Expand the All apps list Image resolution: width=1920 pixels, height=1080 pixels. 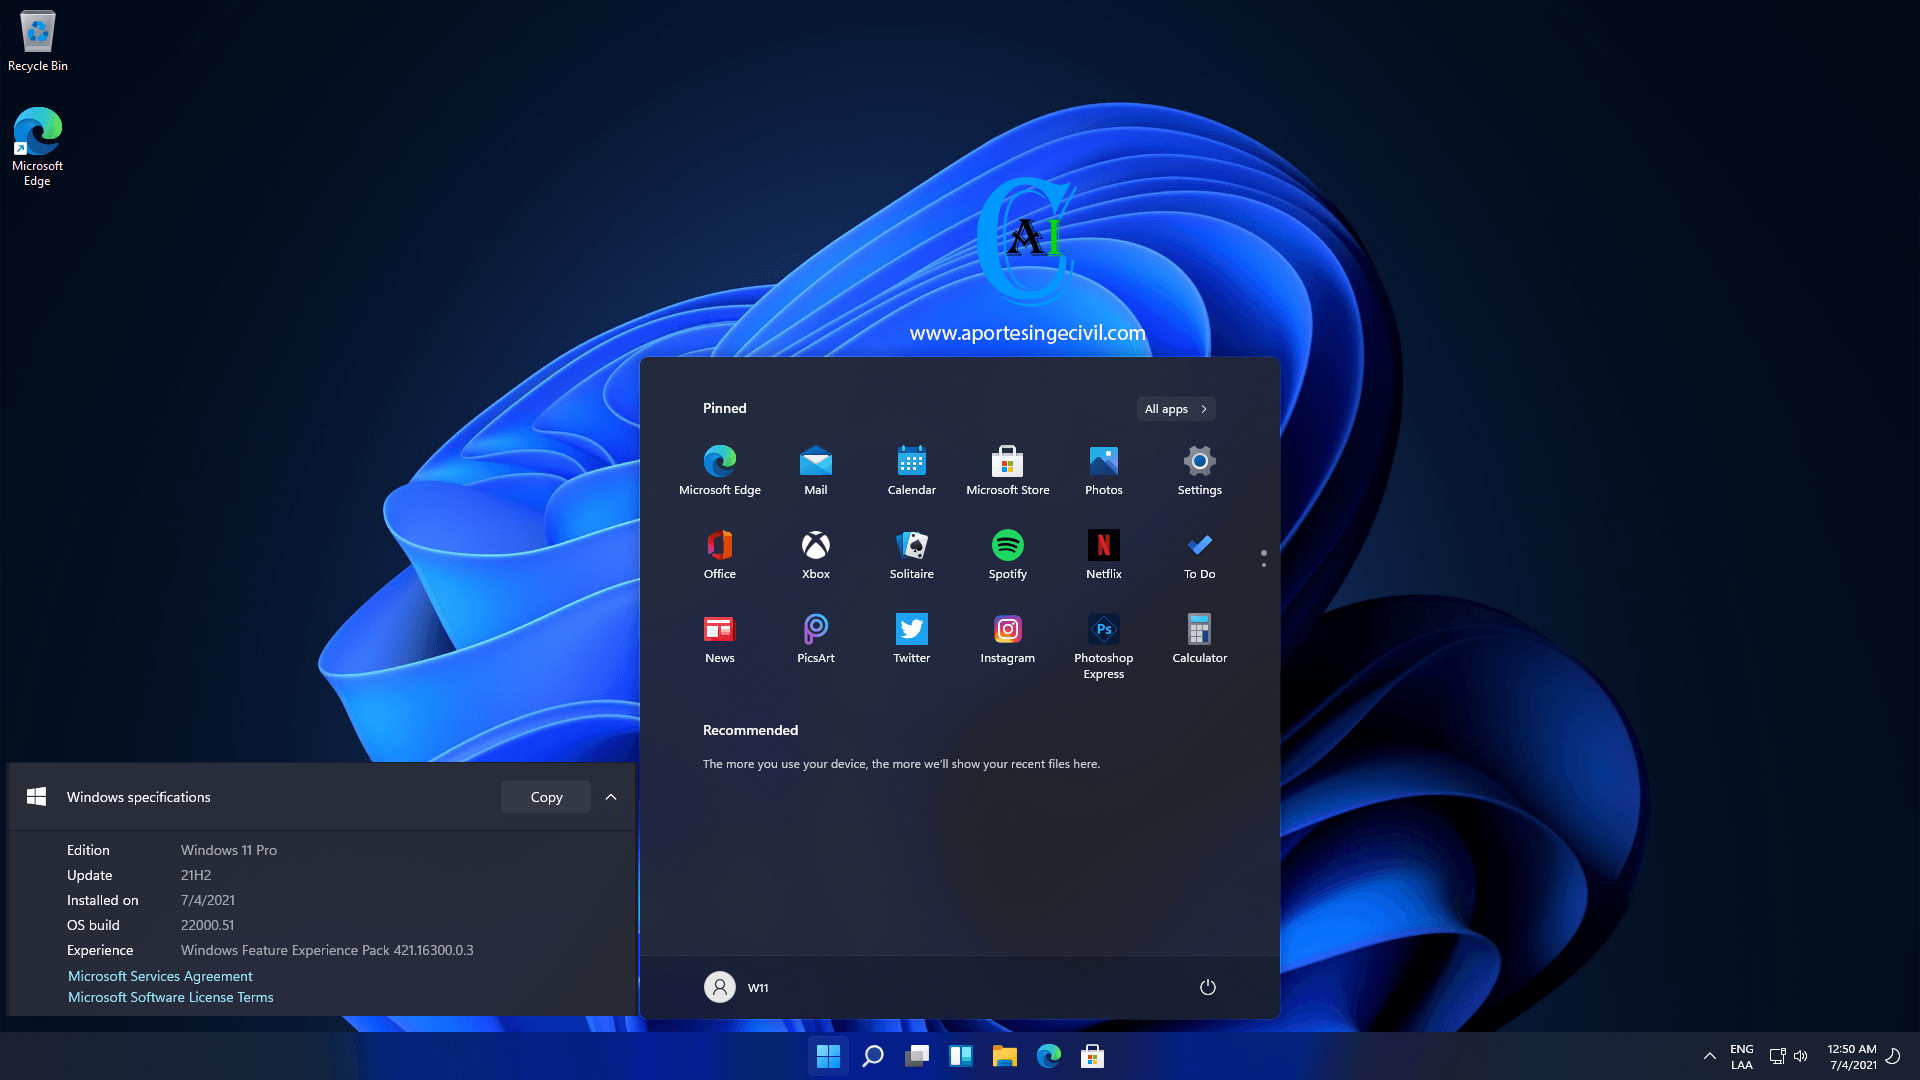point(1175,408)
